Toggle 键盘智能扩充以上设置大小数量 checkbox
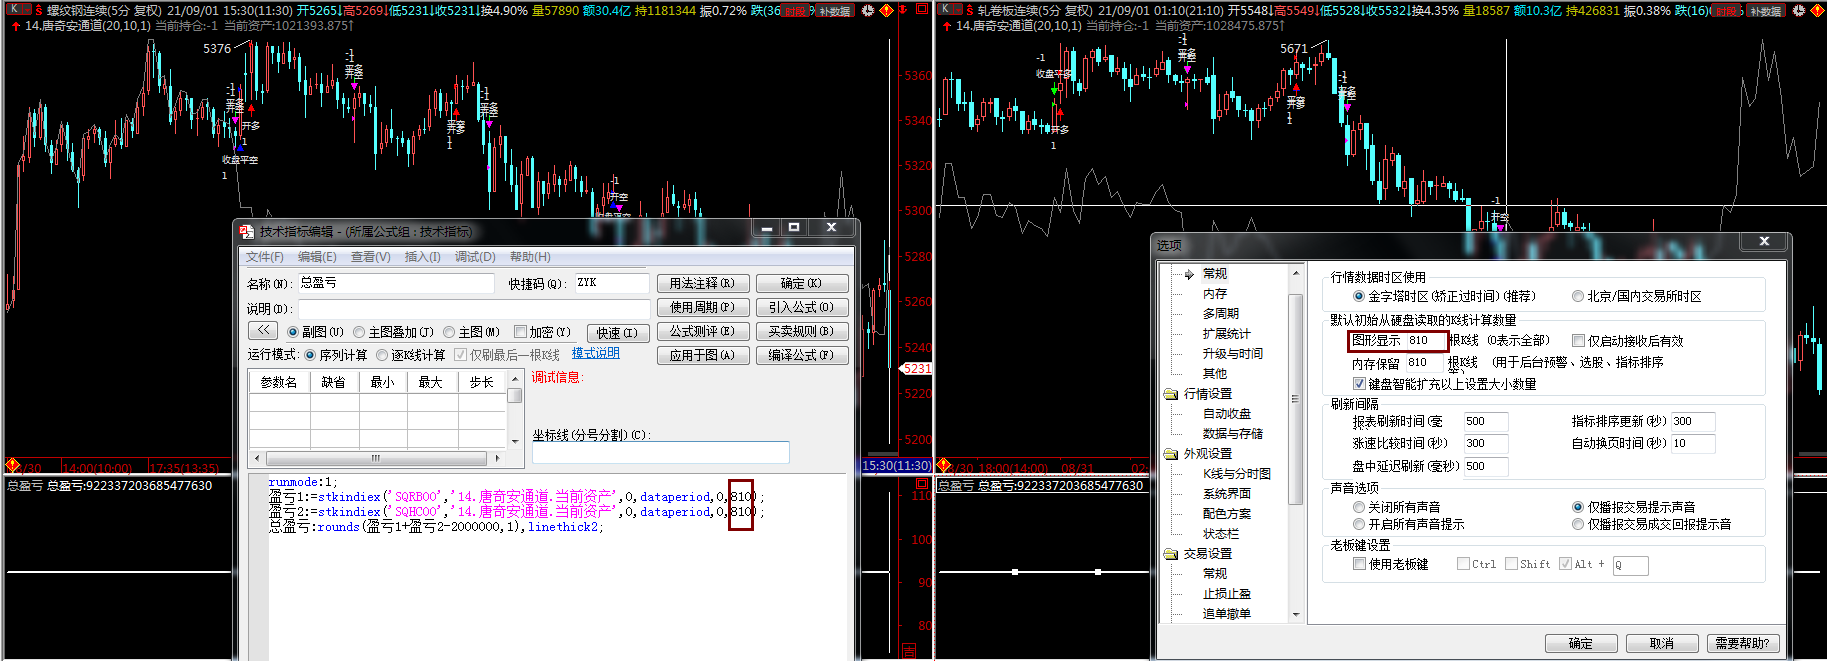This screenshot has width=1827, height=661. coord(1359,384)
